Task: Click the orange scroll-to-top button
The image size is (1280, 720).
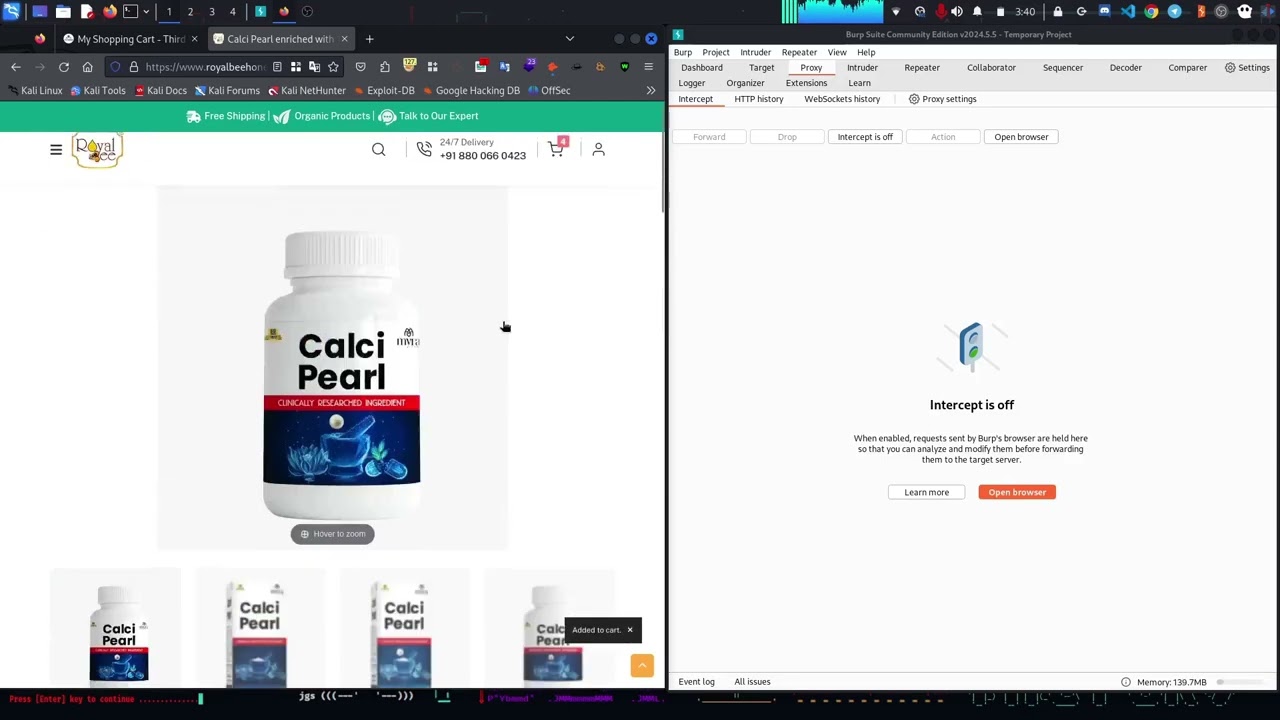Action: [x=642, y=666]
